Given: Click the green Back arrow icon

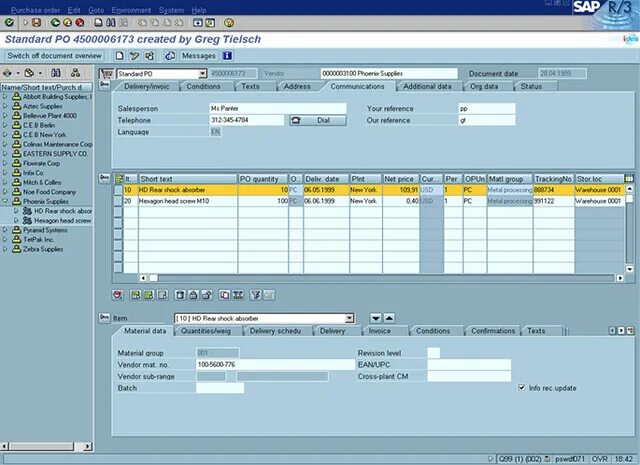Looking at the screenshot, I should [55, 22].
